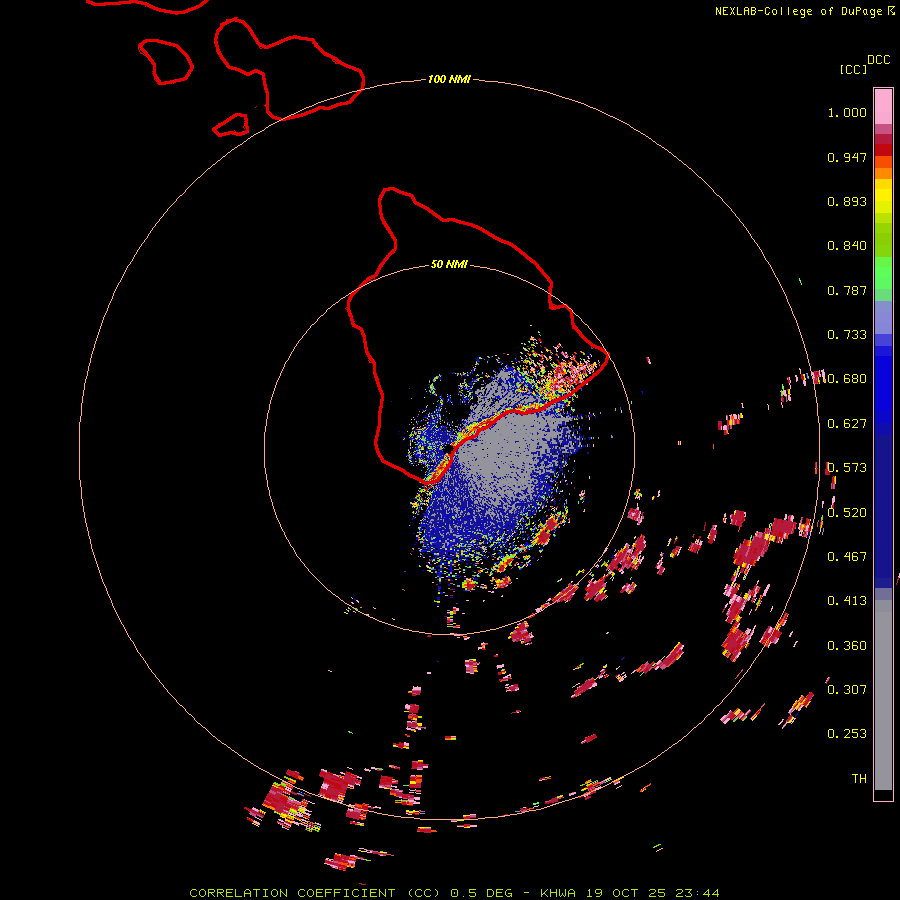Pick the gray segment of the color bar
900x900 pixels.
click(x=883, y=695)
